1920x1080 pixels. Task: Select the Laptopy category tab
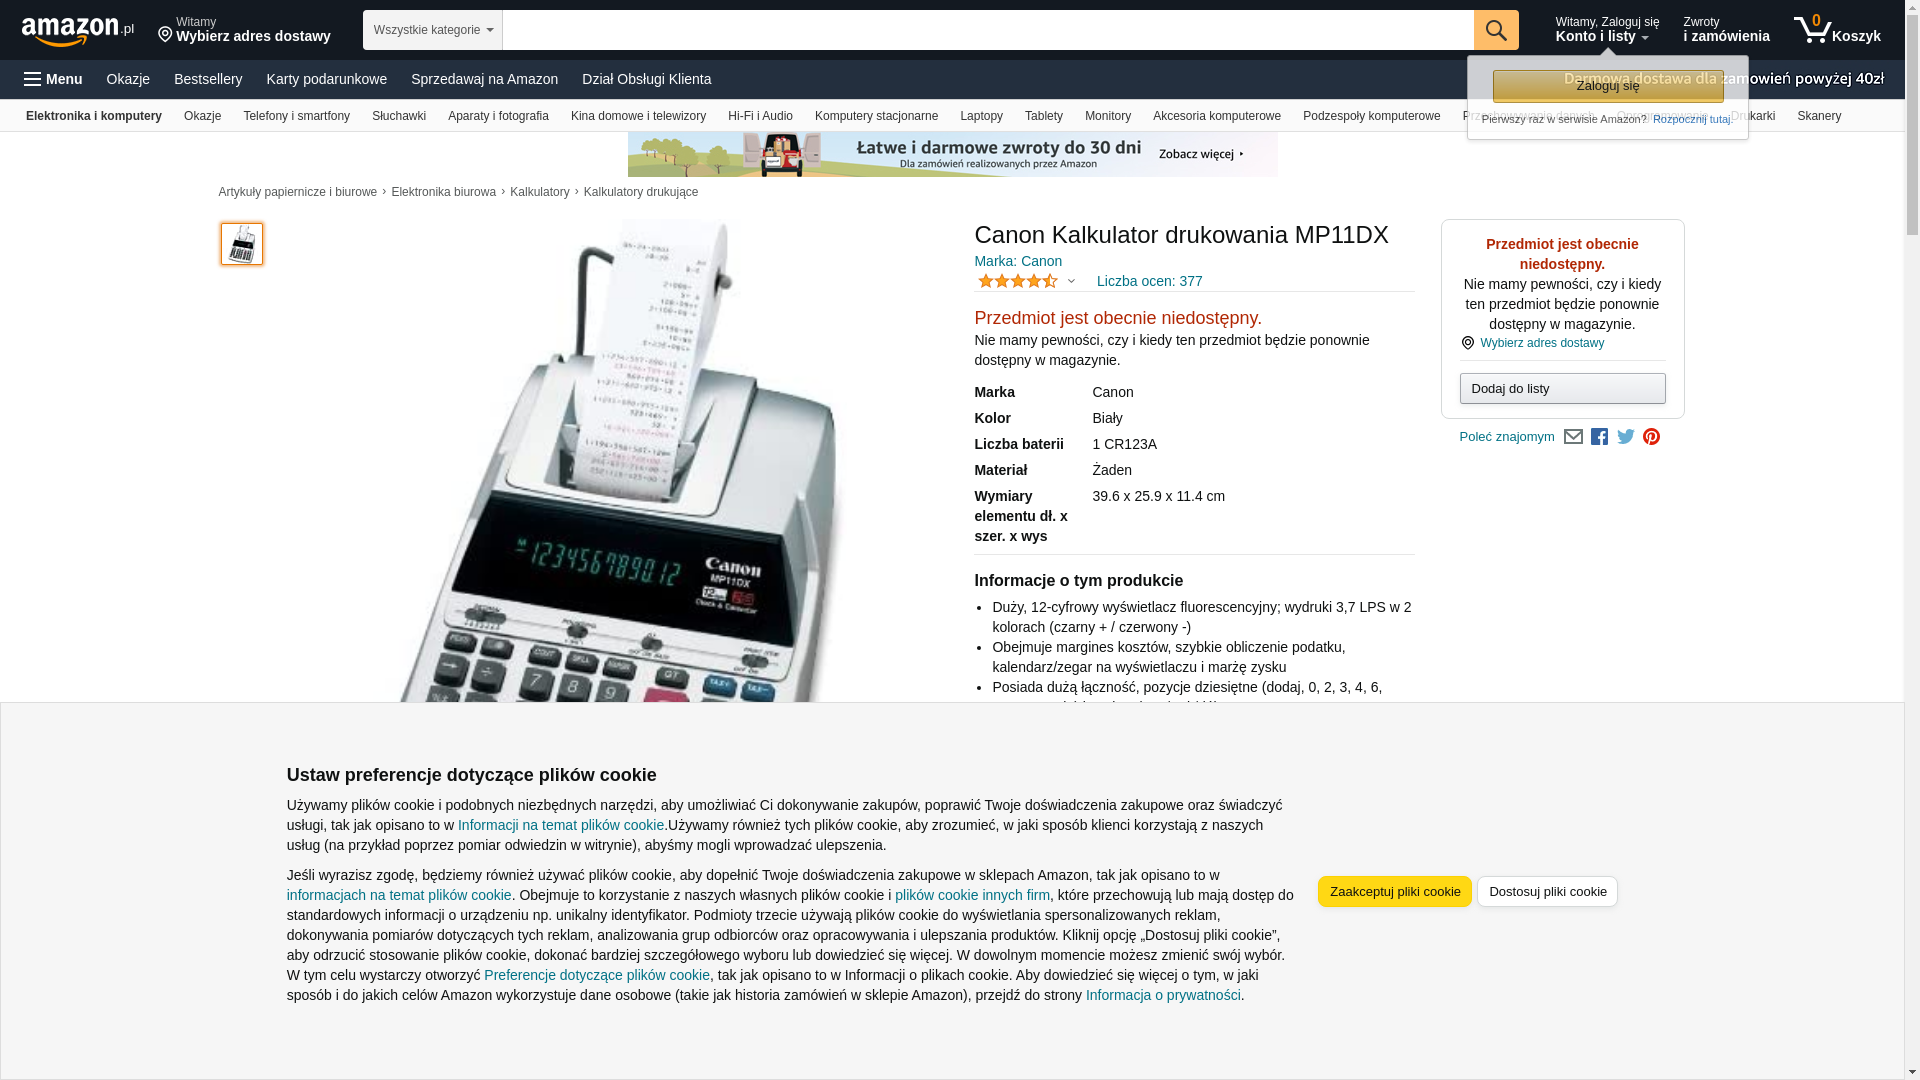coord(981,116)
